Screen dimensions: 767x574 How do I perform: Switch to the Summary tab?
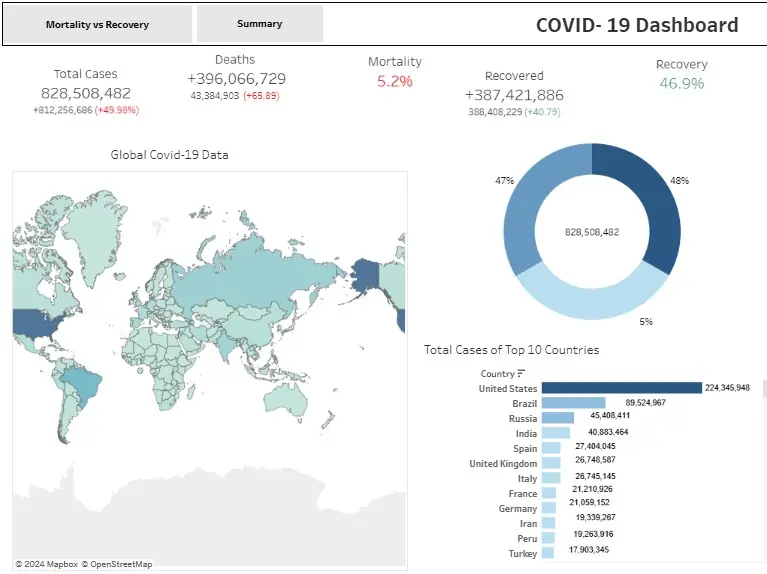(x=259, y=24)
